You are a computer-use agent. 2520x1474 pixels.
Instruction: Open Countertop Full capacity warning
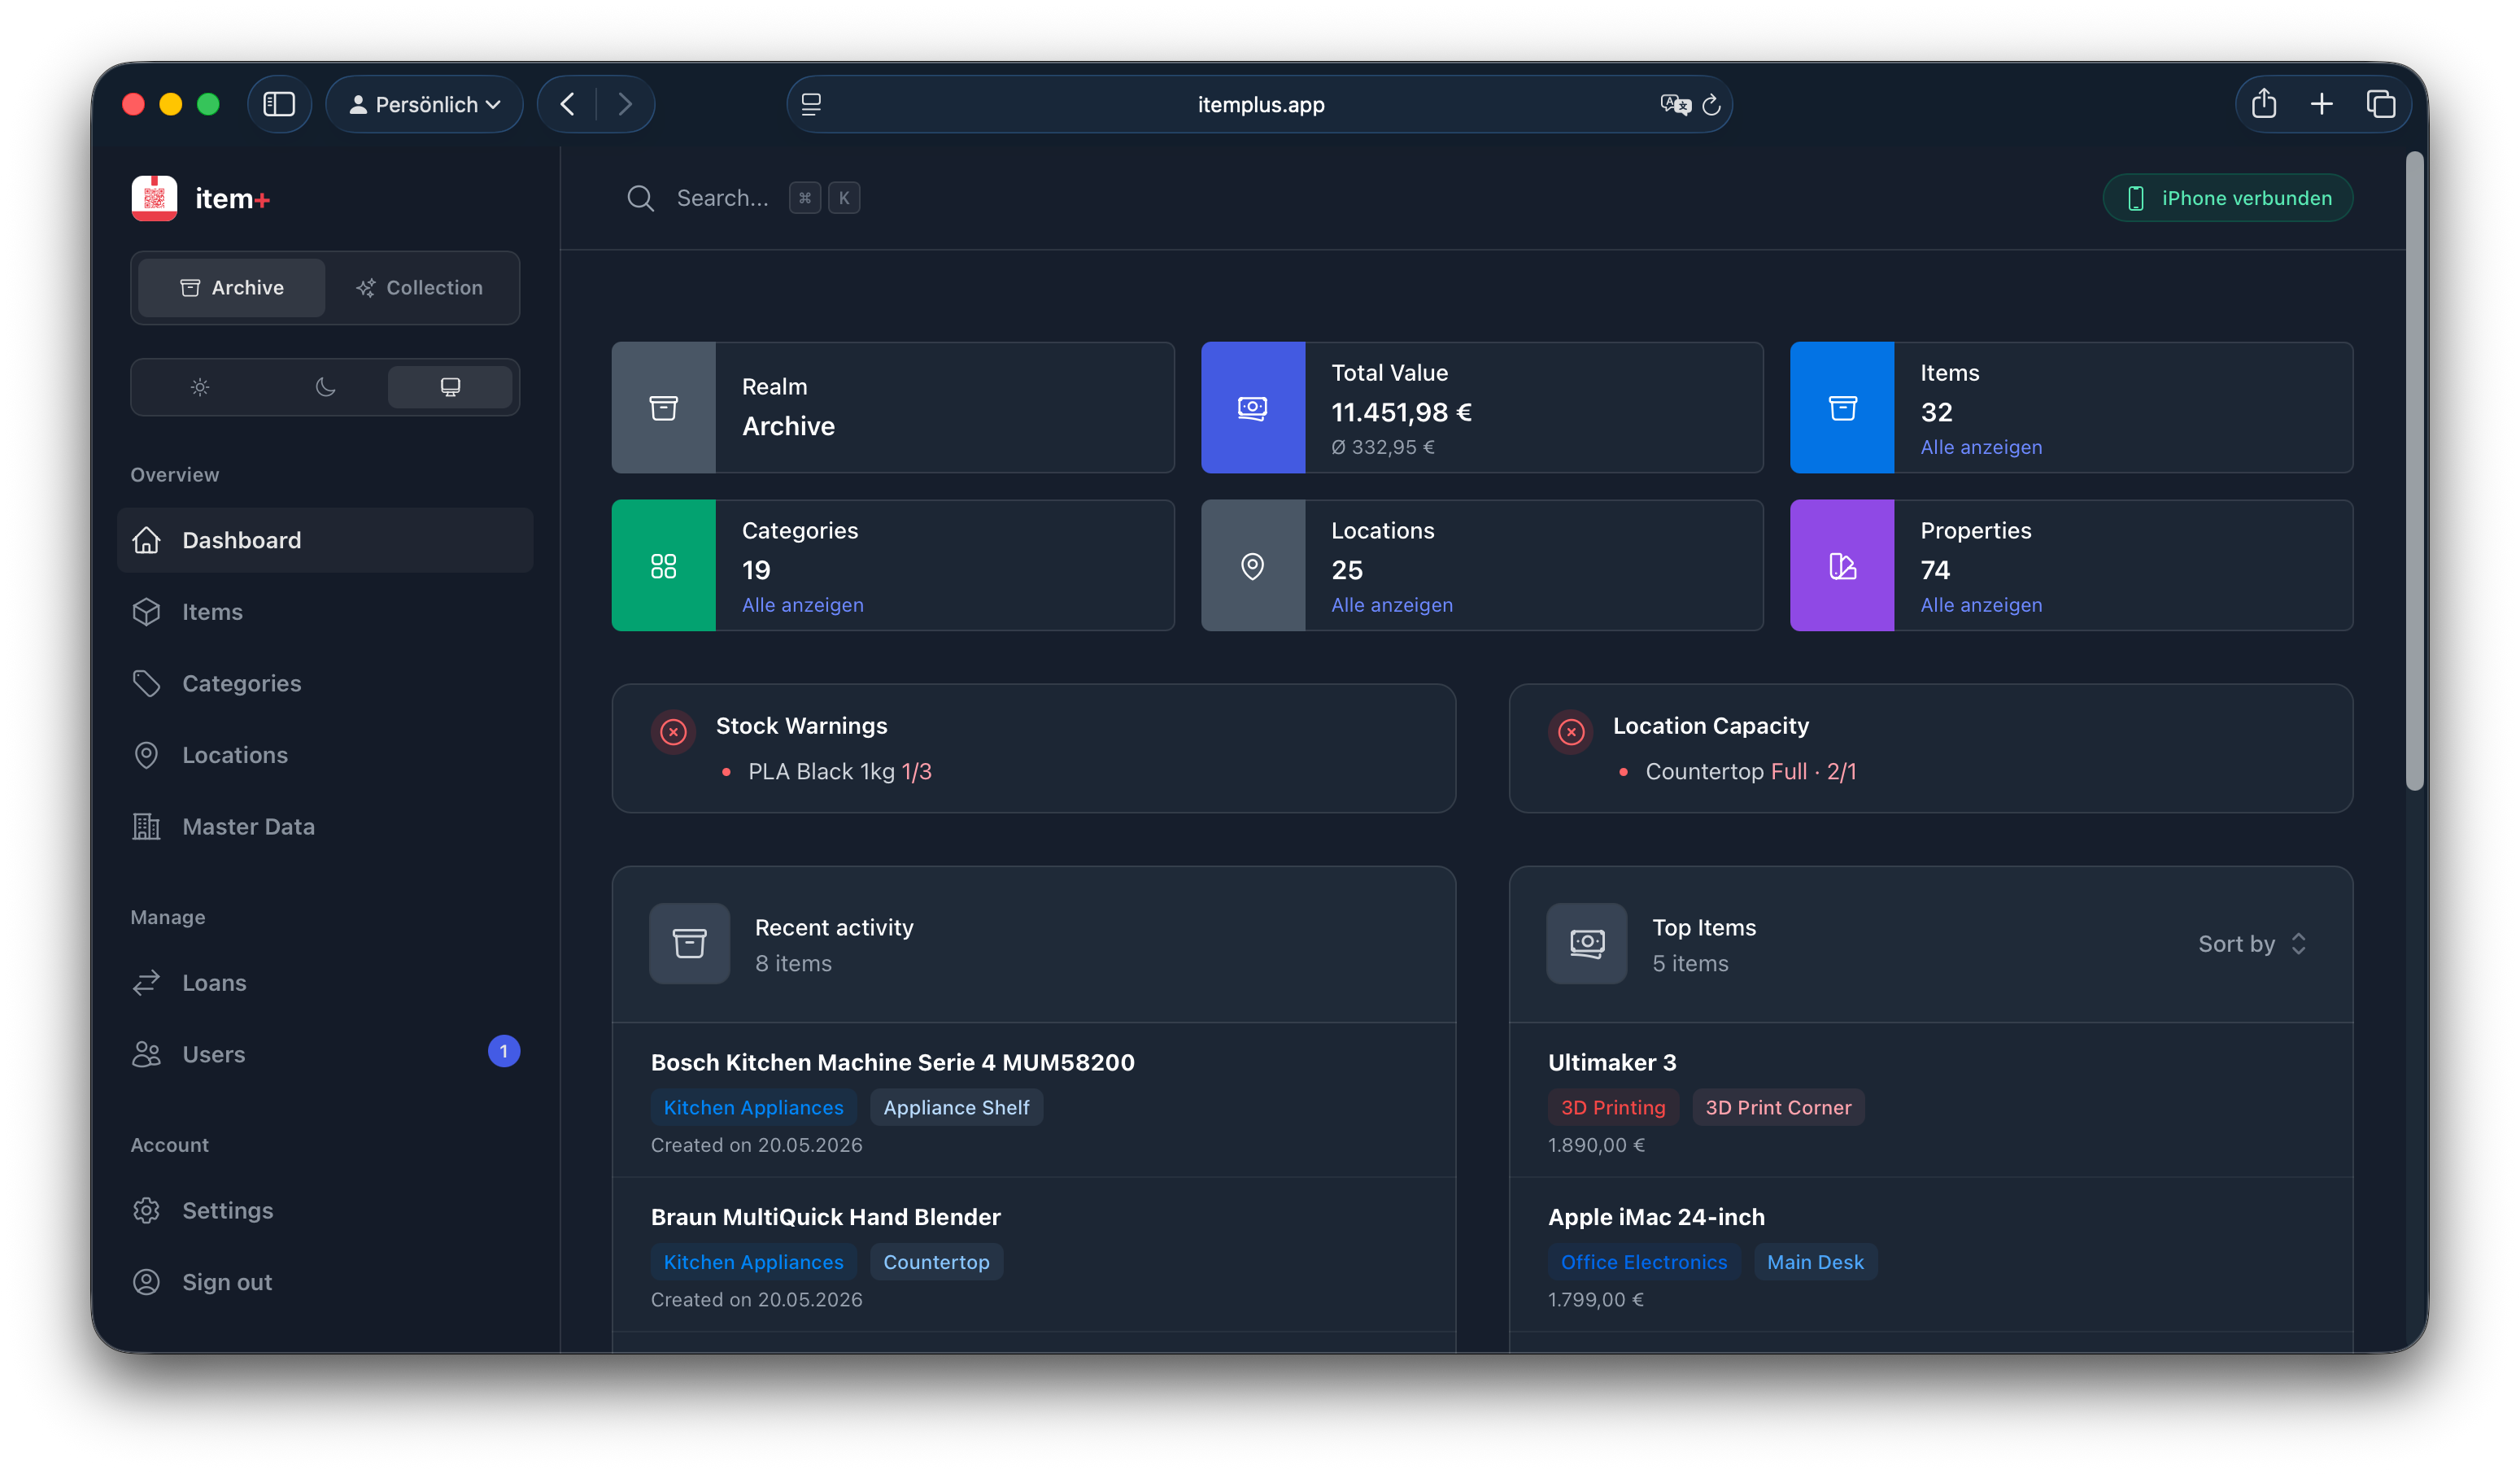(x=1750, y=771)
